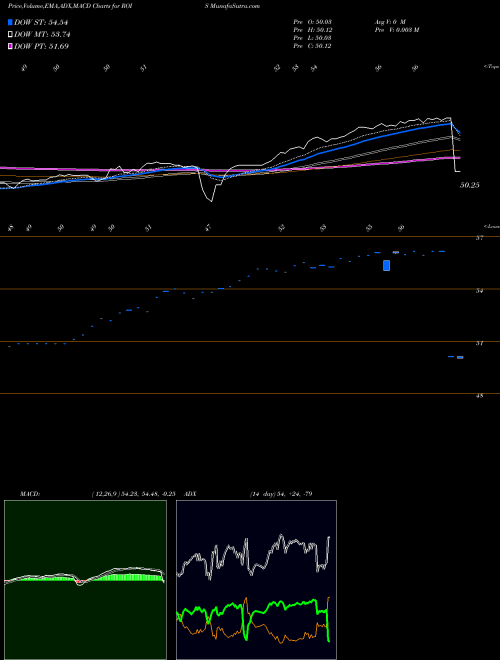Click the 'Pre L: 50.03' low value
This screenshot has width=500, height=660.
312,38
